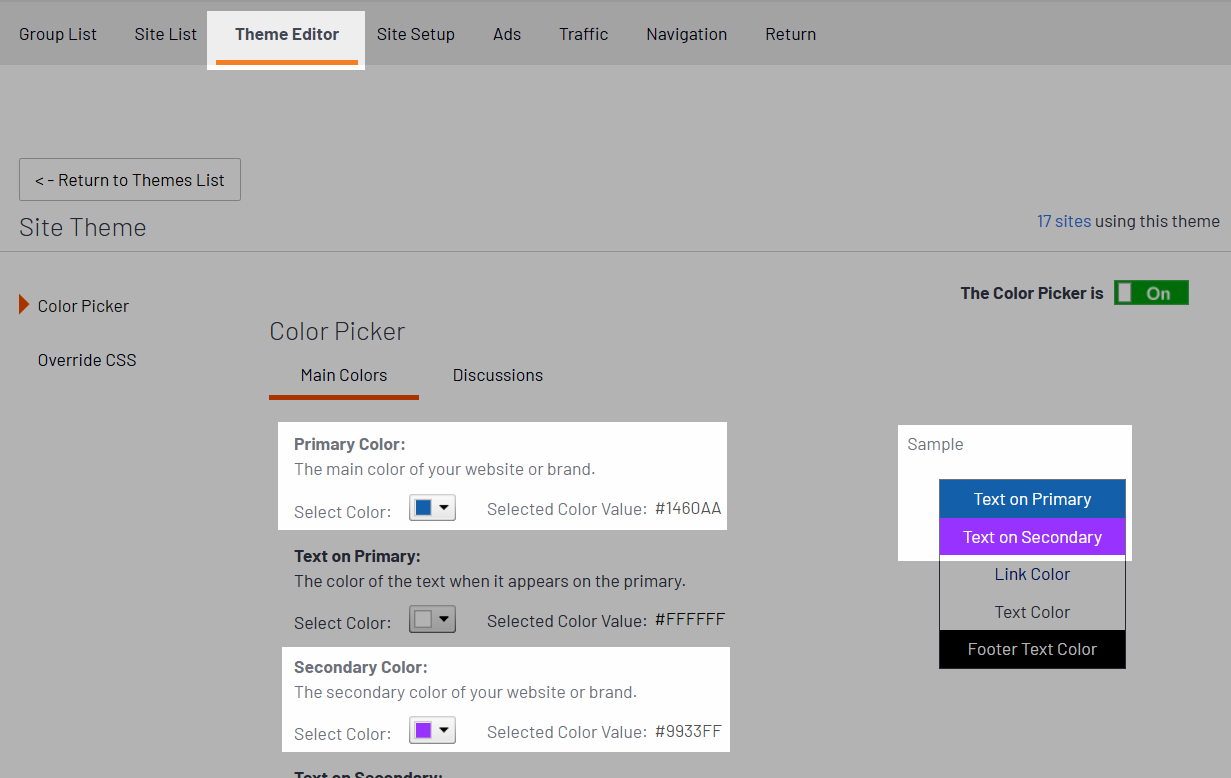Switch to the Discussions tab

(497, 376)
